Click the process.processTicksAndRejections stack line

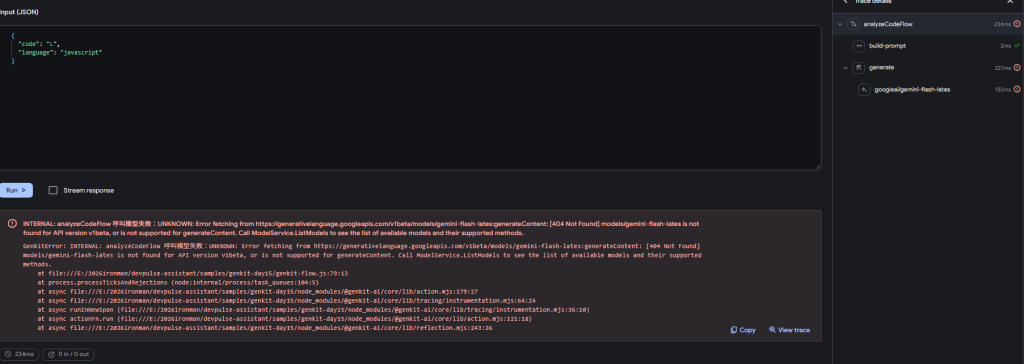178,282
